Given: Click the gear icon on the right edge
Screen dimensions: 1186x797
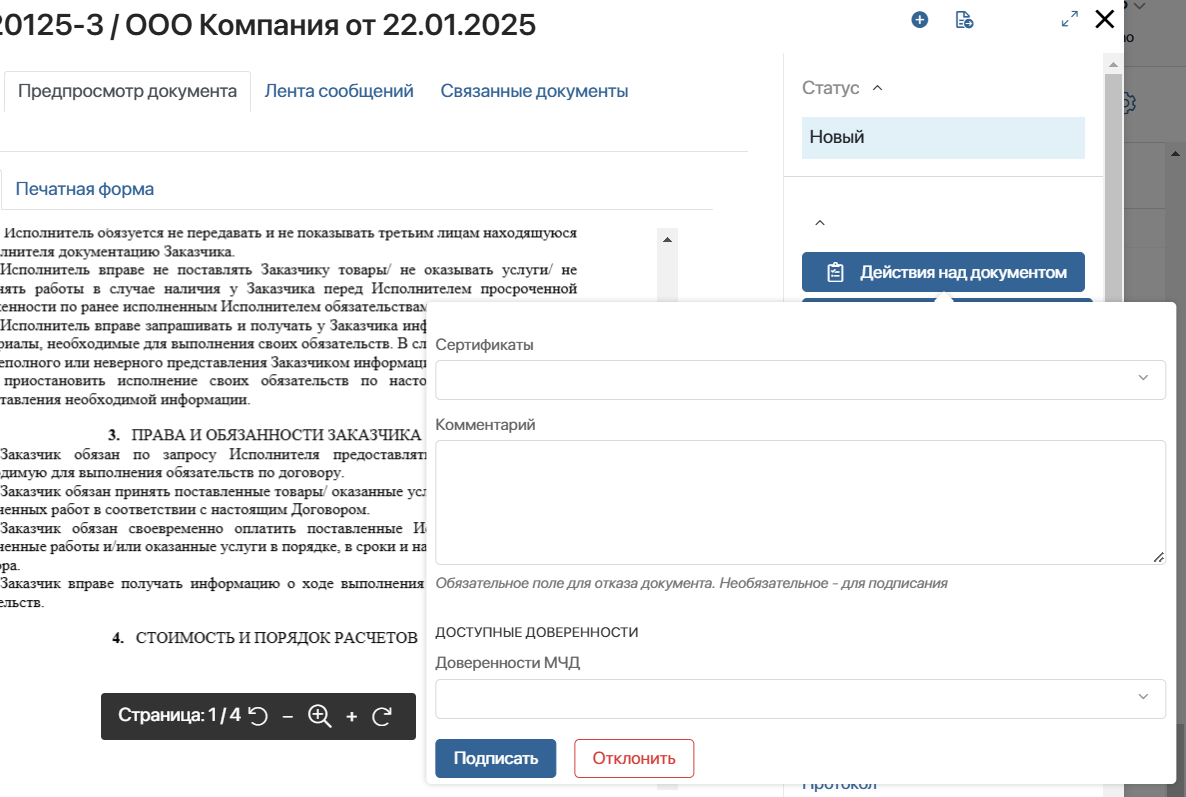Looking at the screenshot, I should (x=1130, y=102).
